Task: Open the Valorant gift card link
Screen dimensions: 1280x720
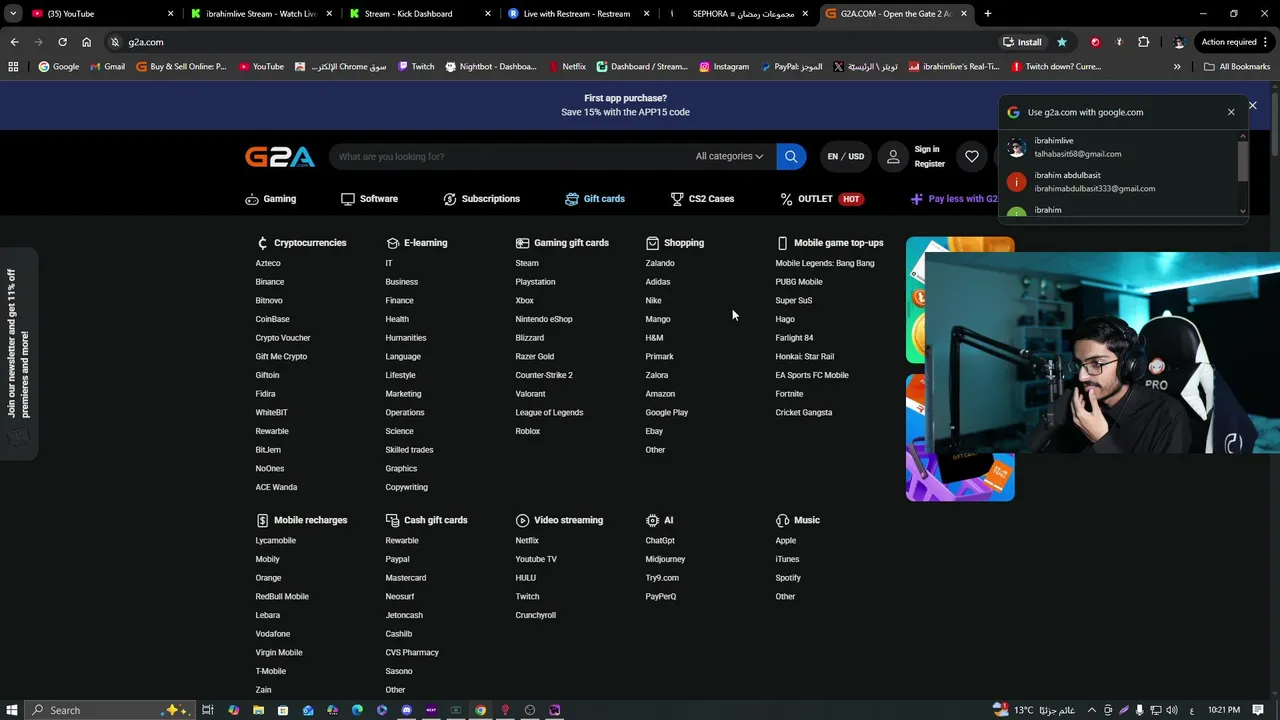Action: [x=530, y=394]
